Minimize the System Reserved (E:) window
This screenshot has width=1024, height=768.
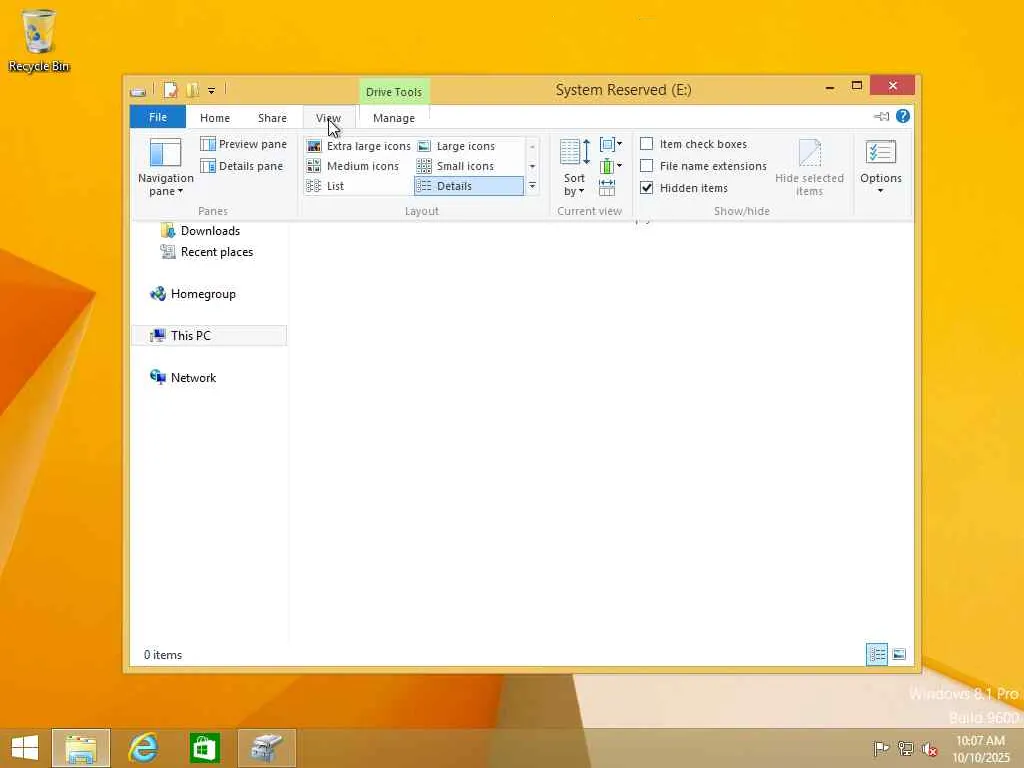(829, 87)
